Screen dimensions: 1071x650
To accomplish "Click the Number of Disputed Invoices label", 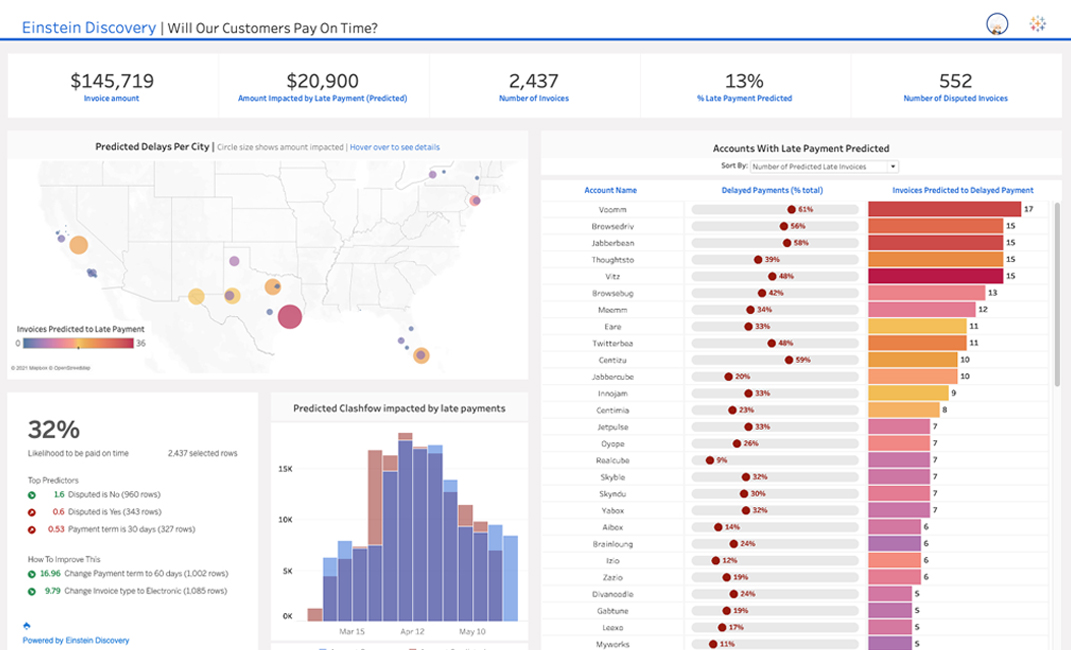I will pyautogui.click(x=955, y=98).
